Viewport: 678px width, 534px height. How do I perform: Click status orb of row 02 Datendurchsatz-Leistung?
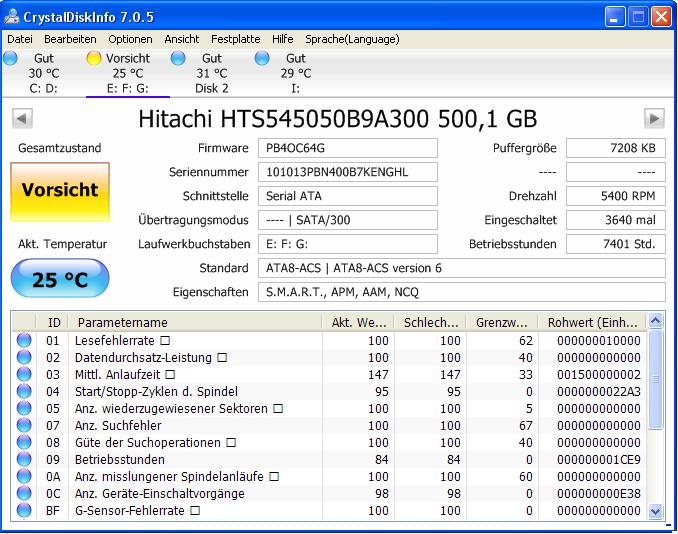tap(24, 357)
